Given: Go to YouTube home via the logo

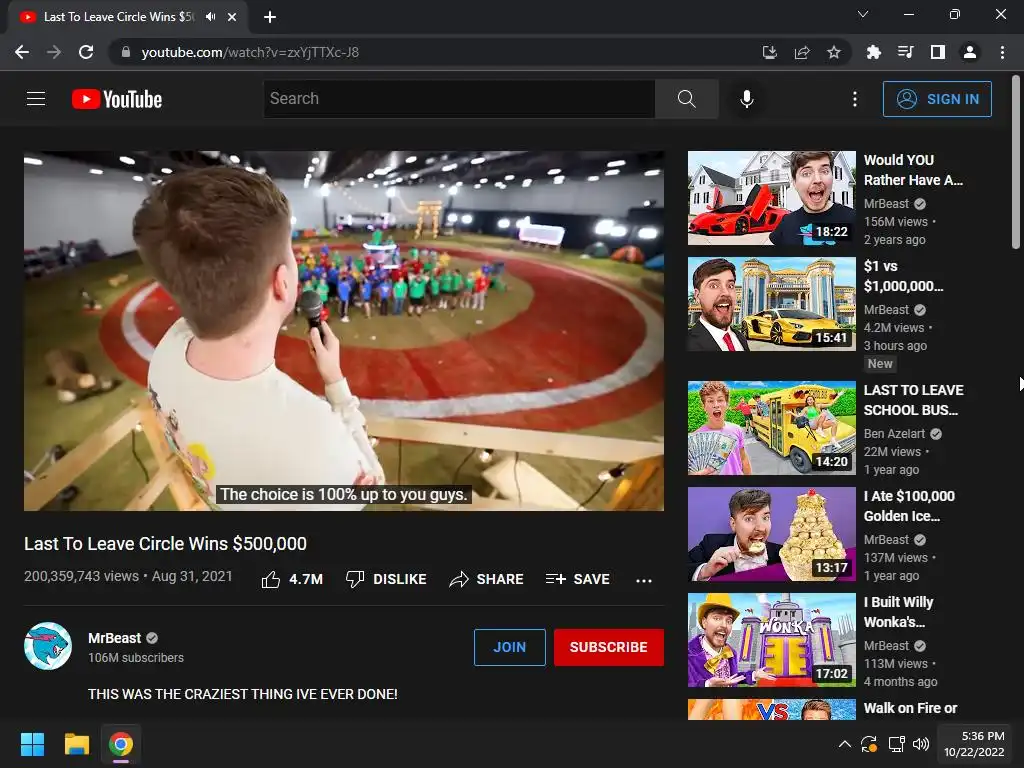Looking at the screenshot, I should click(117, 99).
